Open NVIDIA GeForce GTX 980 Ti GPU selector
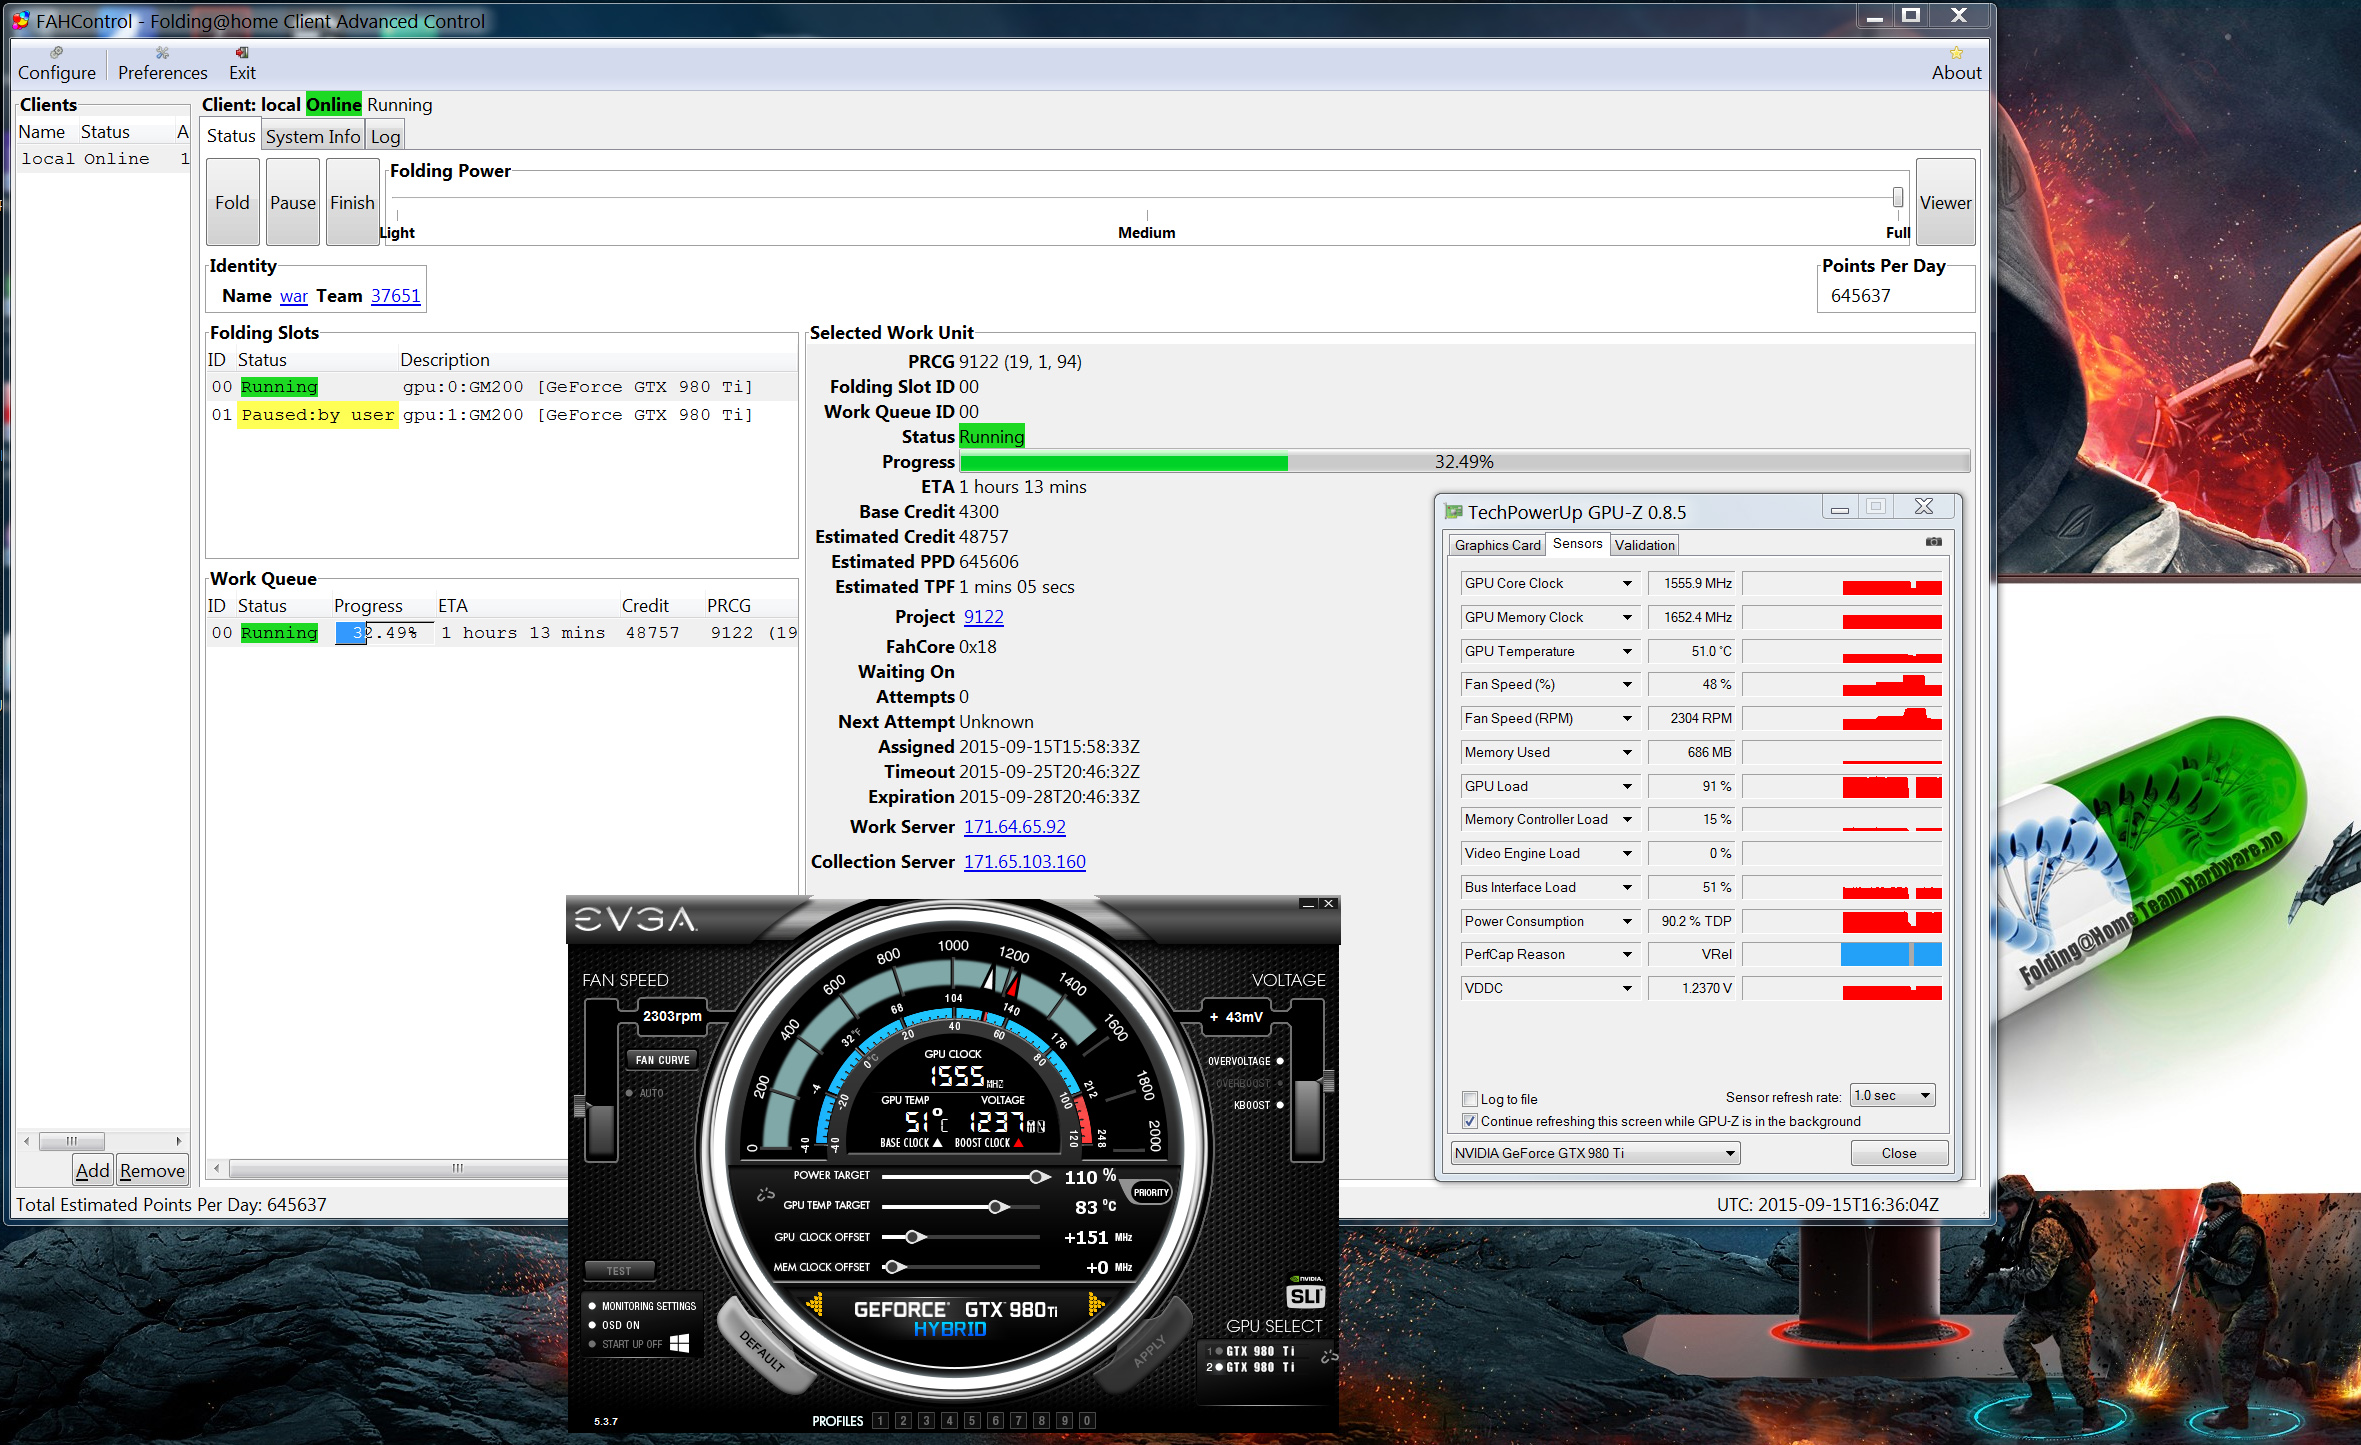2361x1445 pixels. pyautogui.click(x=1595, y=1153)
